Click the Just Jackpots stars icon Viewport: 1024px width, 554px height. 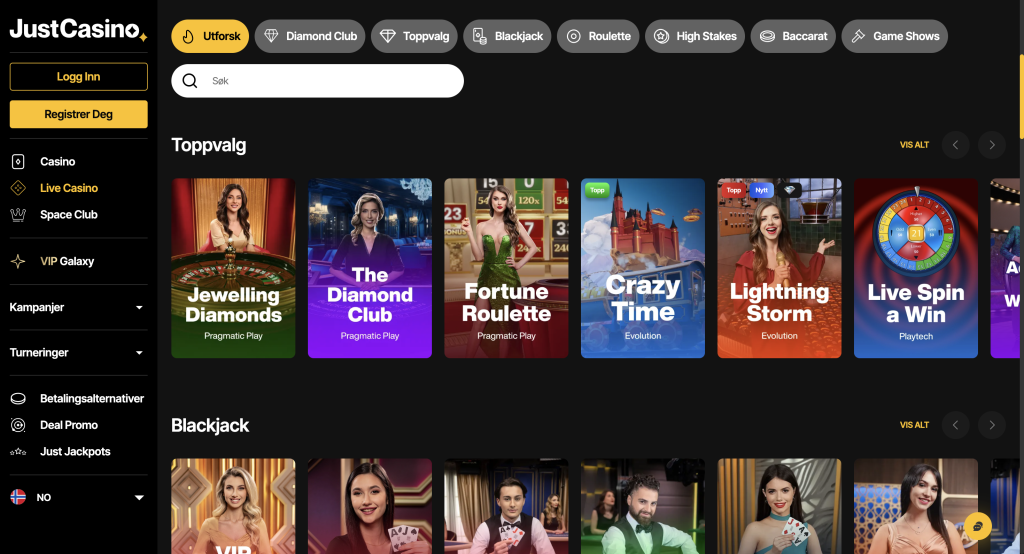(18, 451)
